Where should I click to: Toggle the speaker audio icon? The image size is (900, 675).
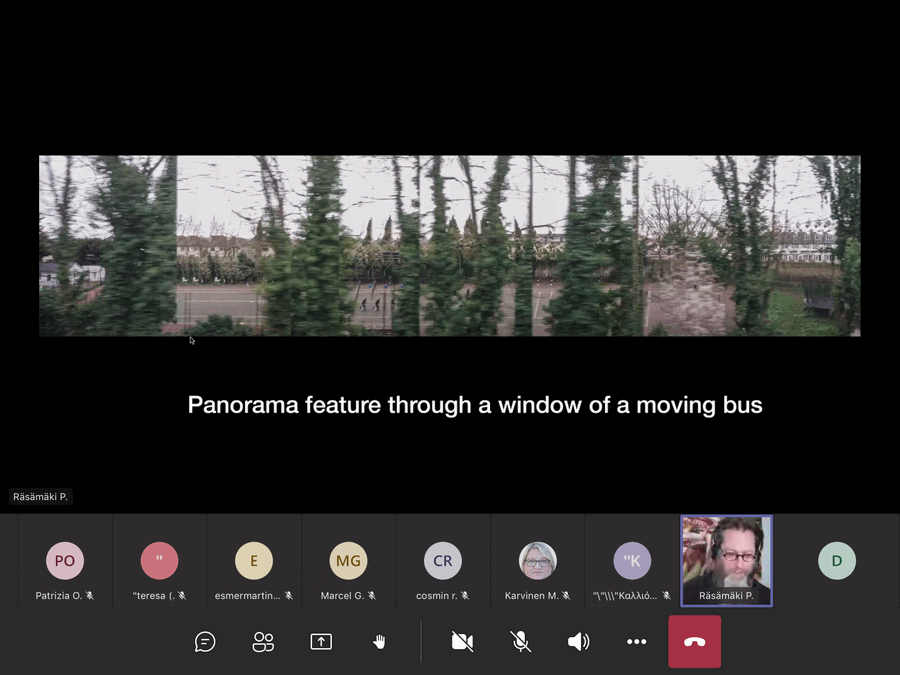(x=578, y=642)
